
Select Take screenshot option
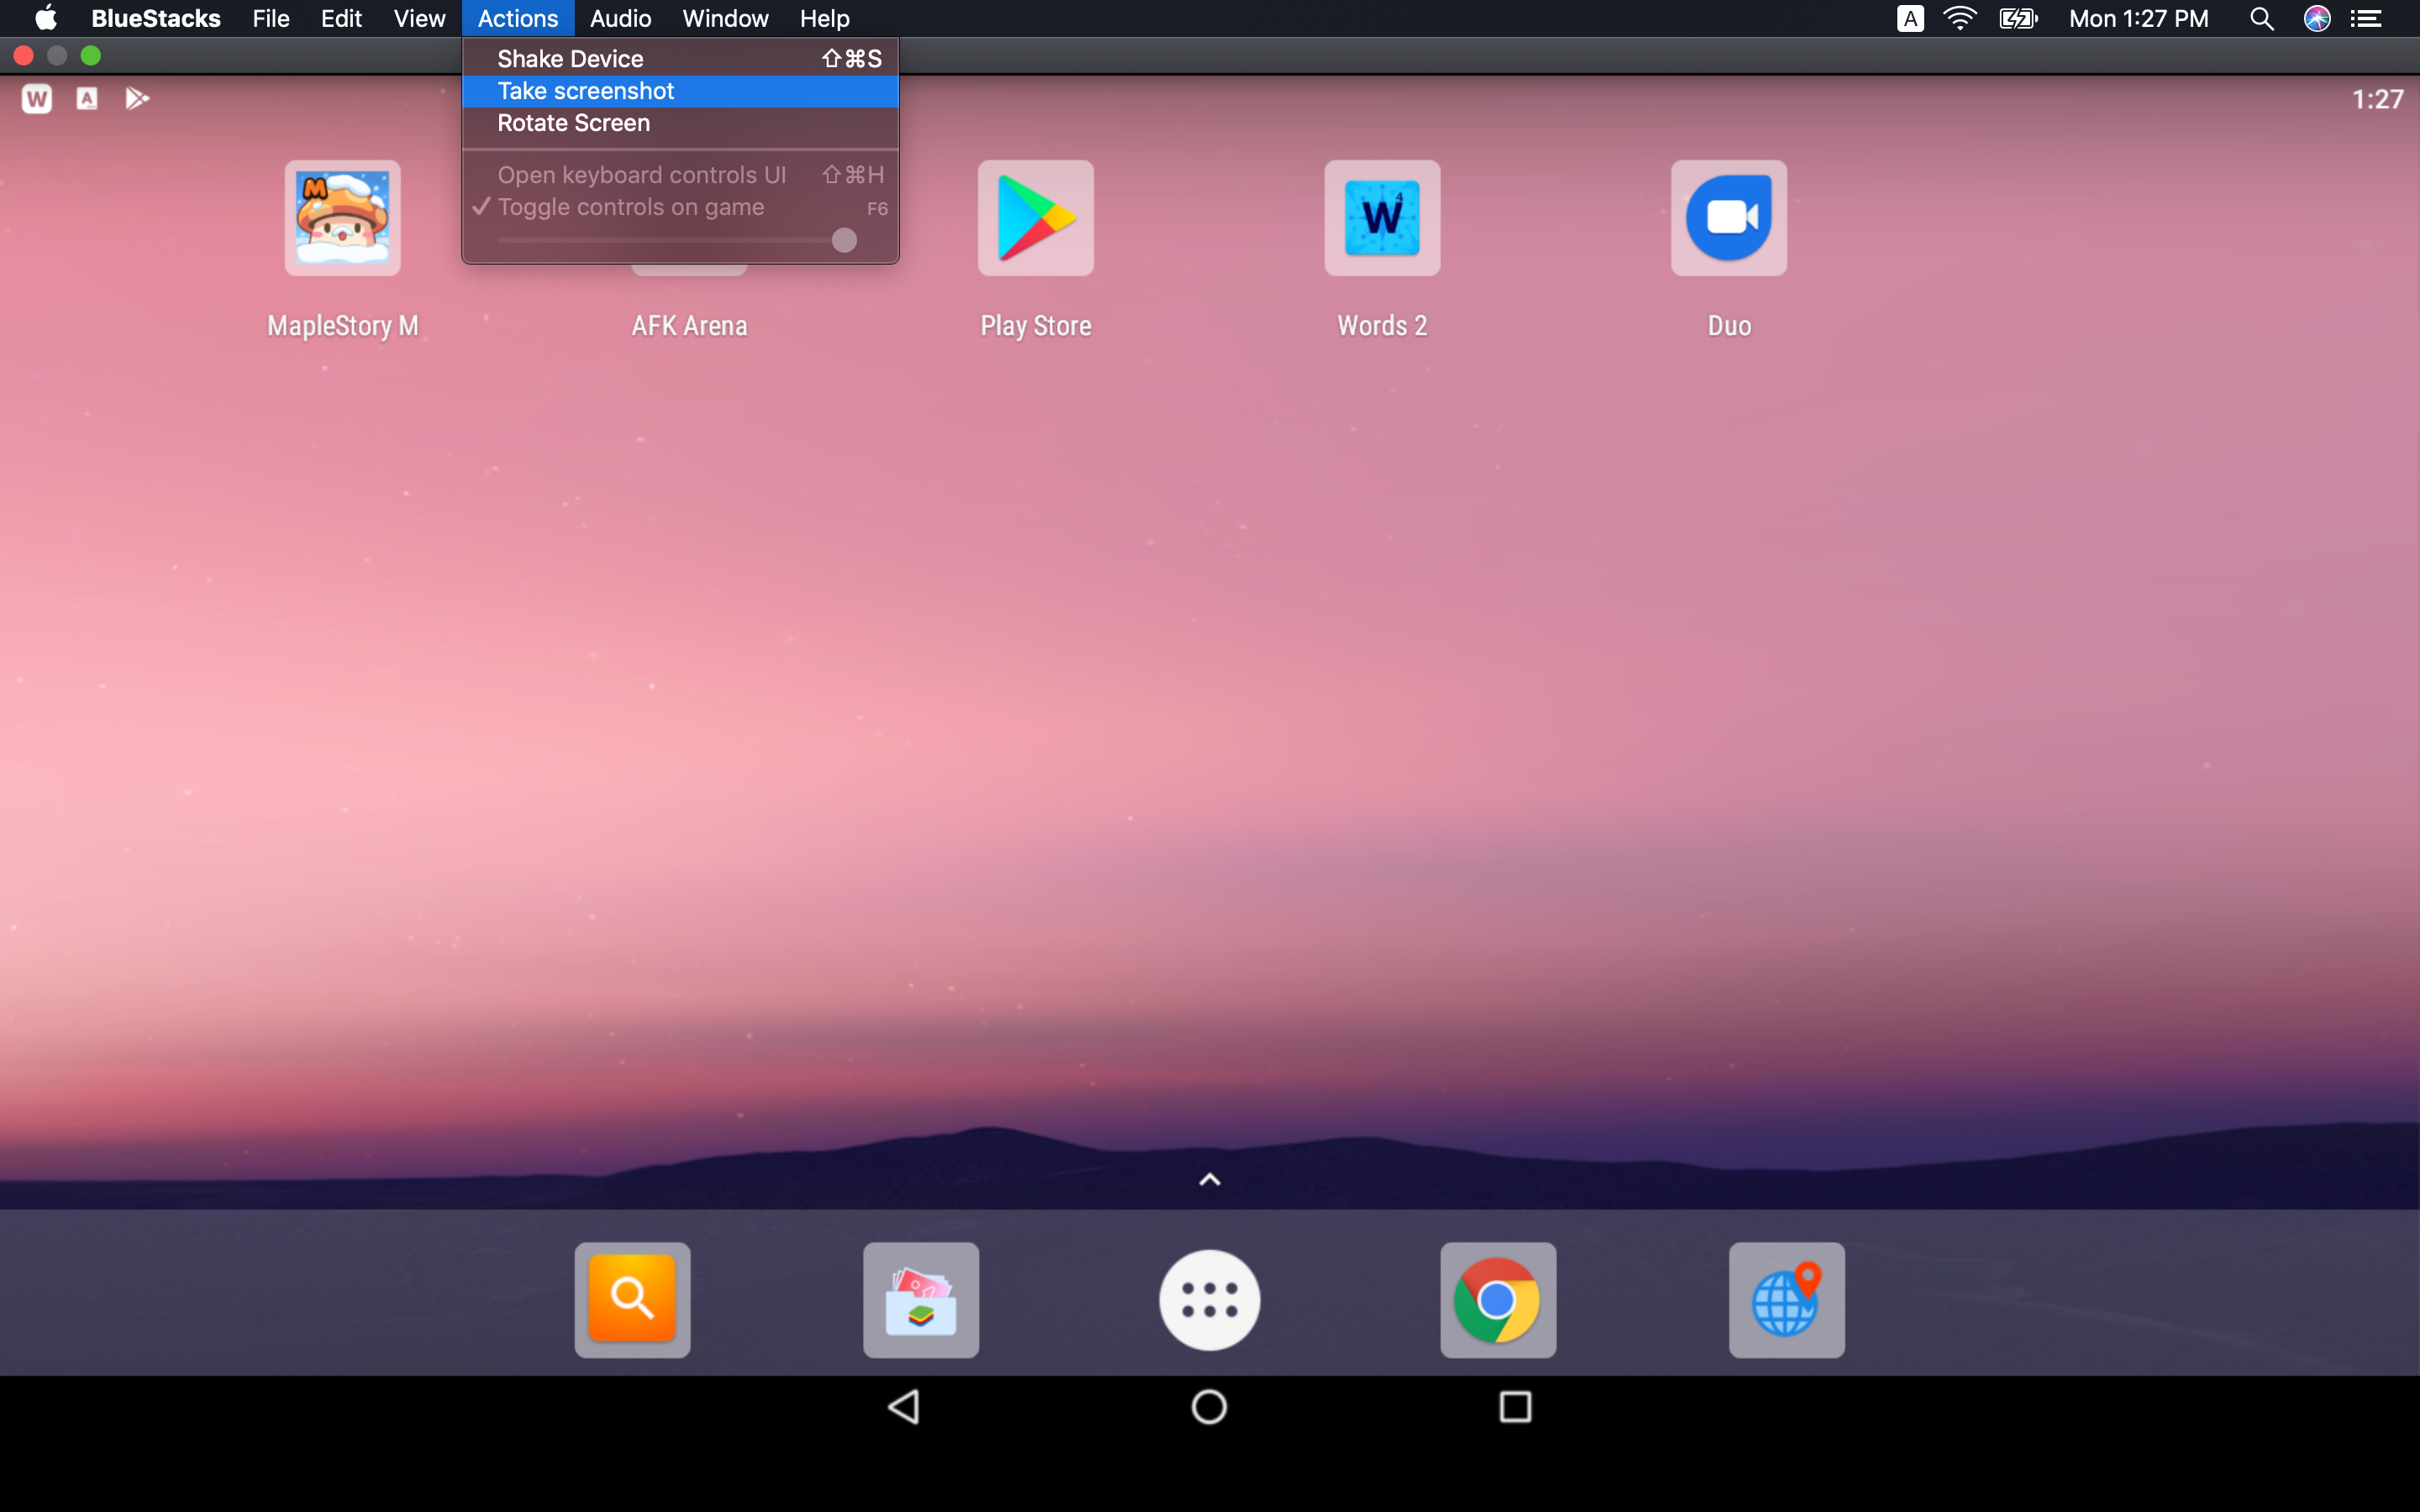tap(584, 91)
